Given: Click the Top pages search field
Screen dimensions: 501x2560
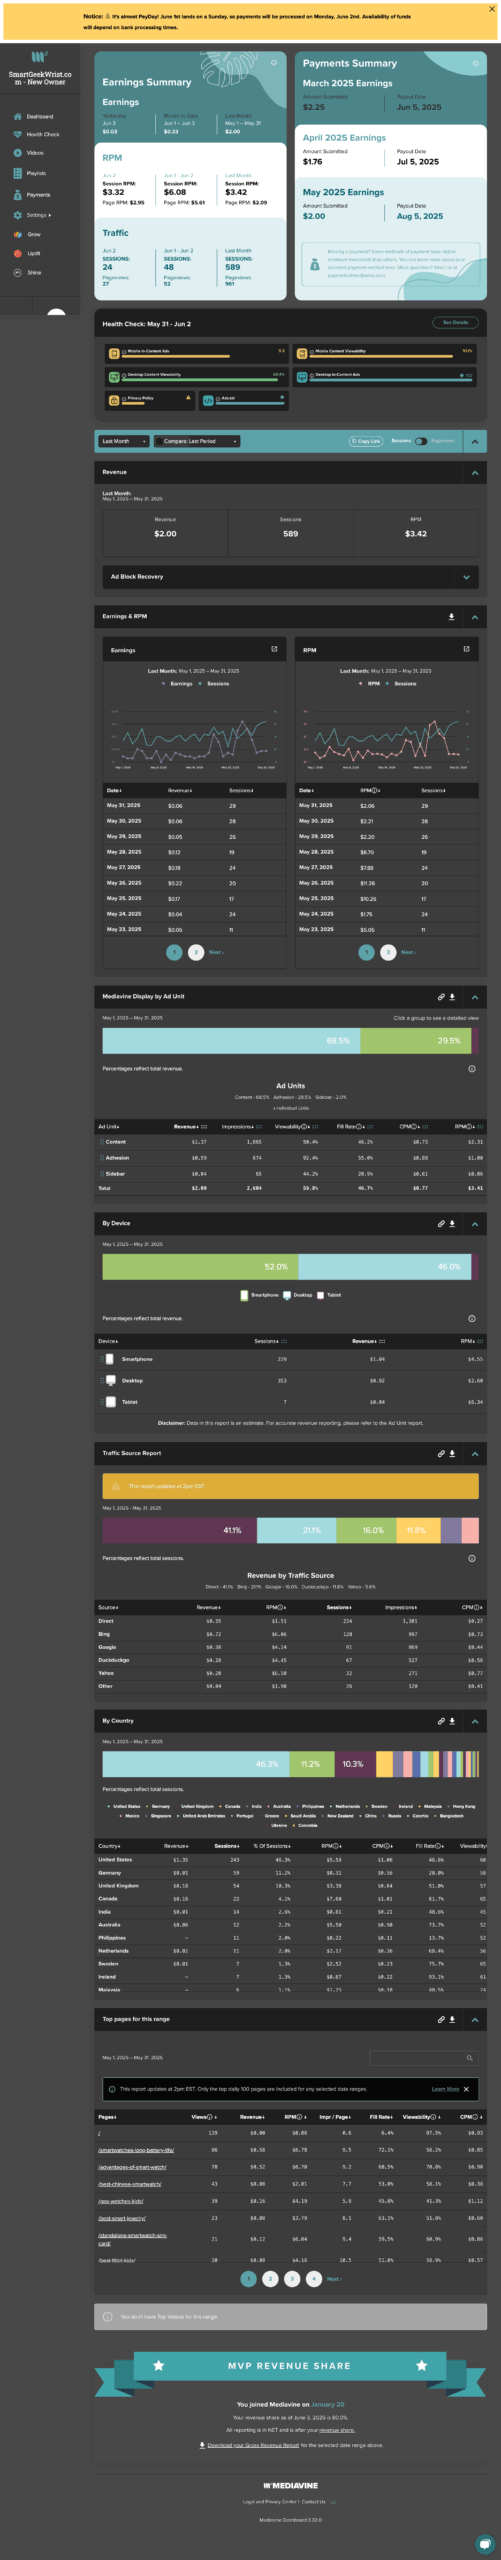Looking at the screenshot, I should (x=424, y=2058).
